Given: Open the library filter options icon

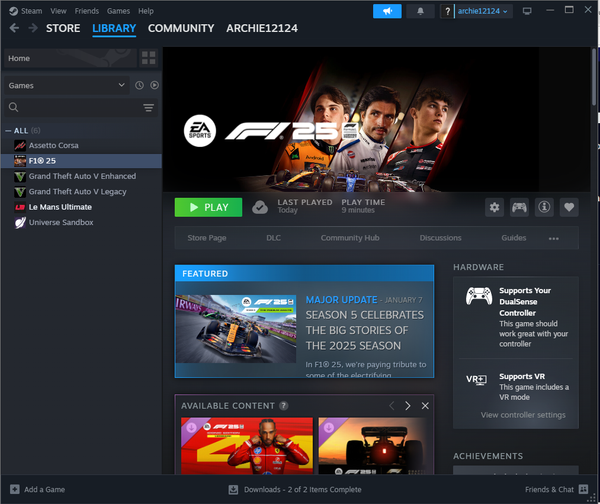Looking at the screenshot, I should (149, 107).
